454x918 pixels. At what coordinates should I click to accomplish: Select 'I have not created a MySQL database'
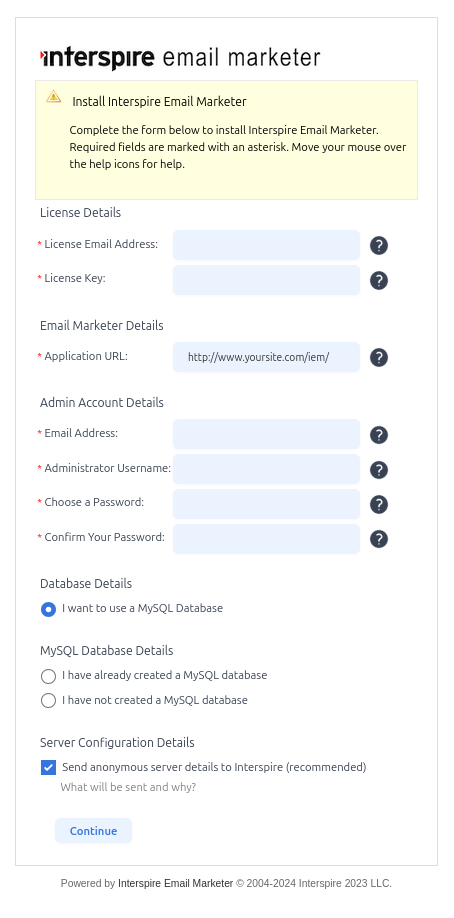[x=48, y=701]
